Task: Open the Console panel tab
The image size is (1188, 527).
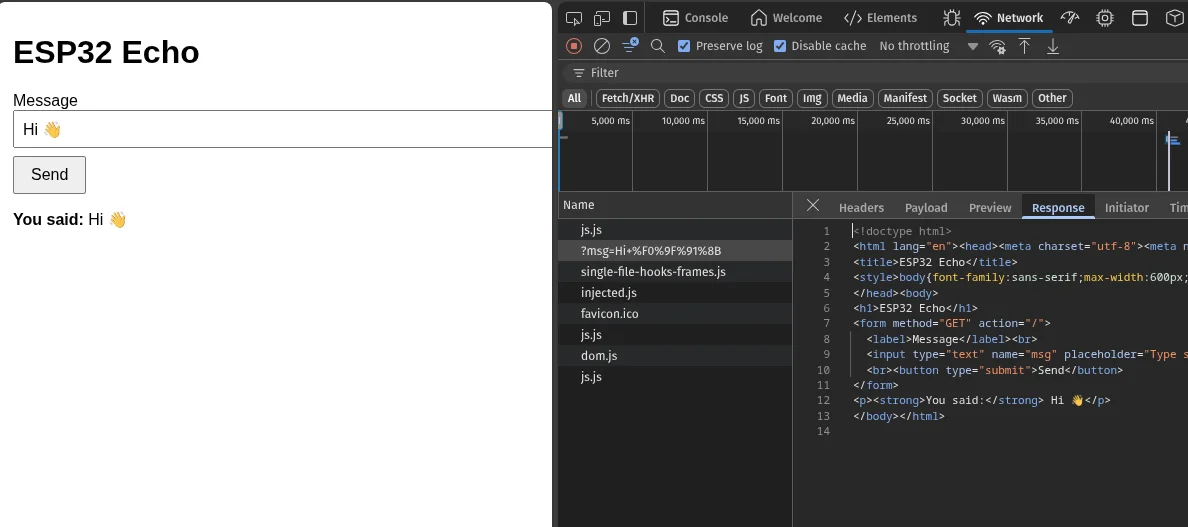Action: pyautogui.click(x=695, y=18)
